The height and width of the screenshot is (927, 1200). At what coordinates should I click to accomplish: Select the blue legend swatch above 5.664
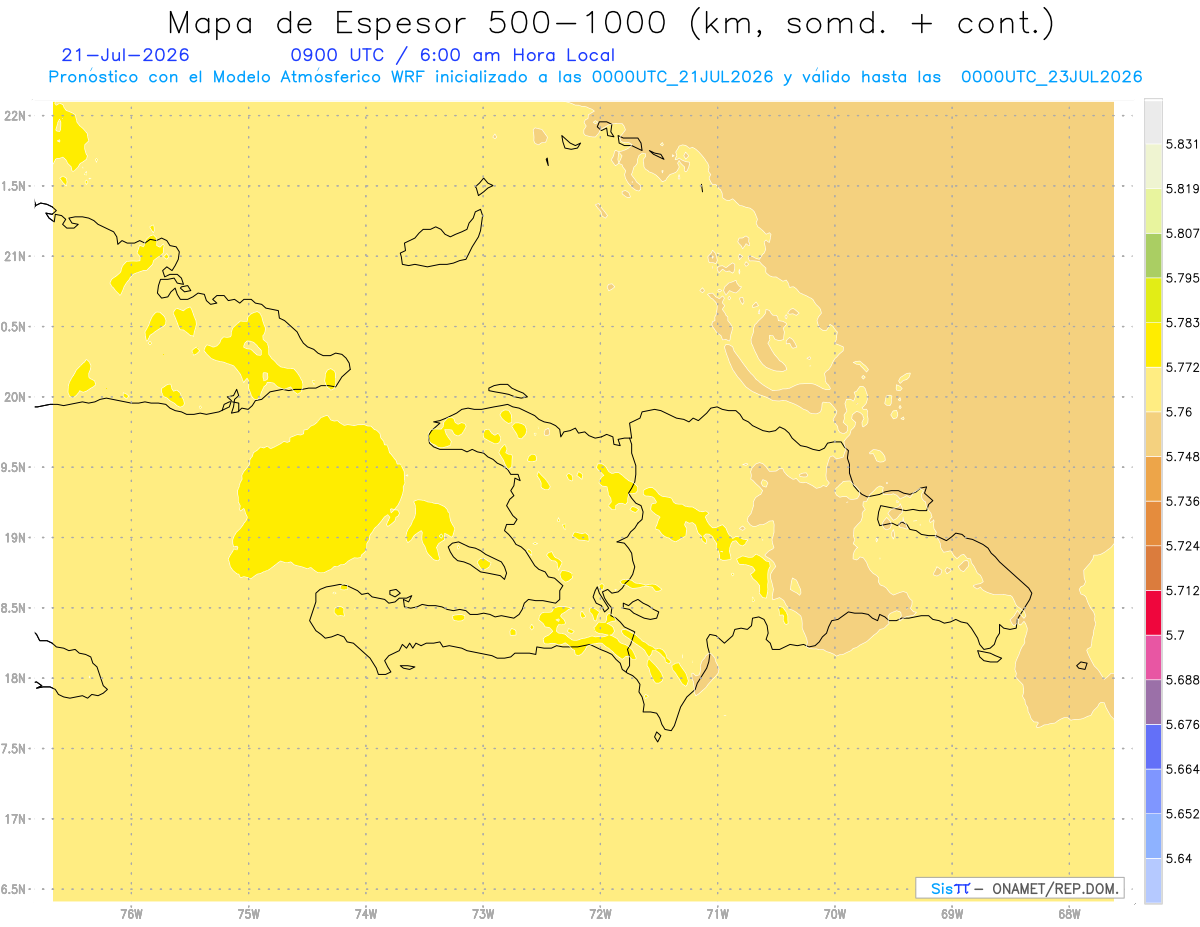click(x=1153, y=747)
